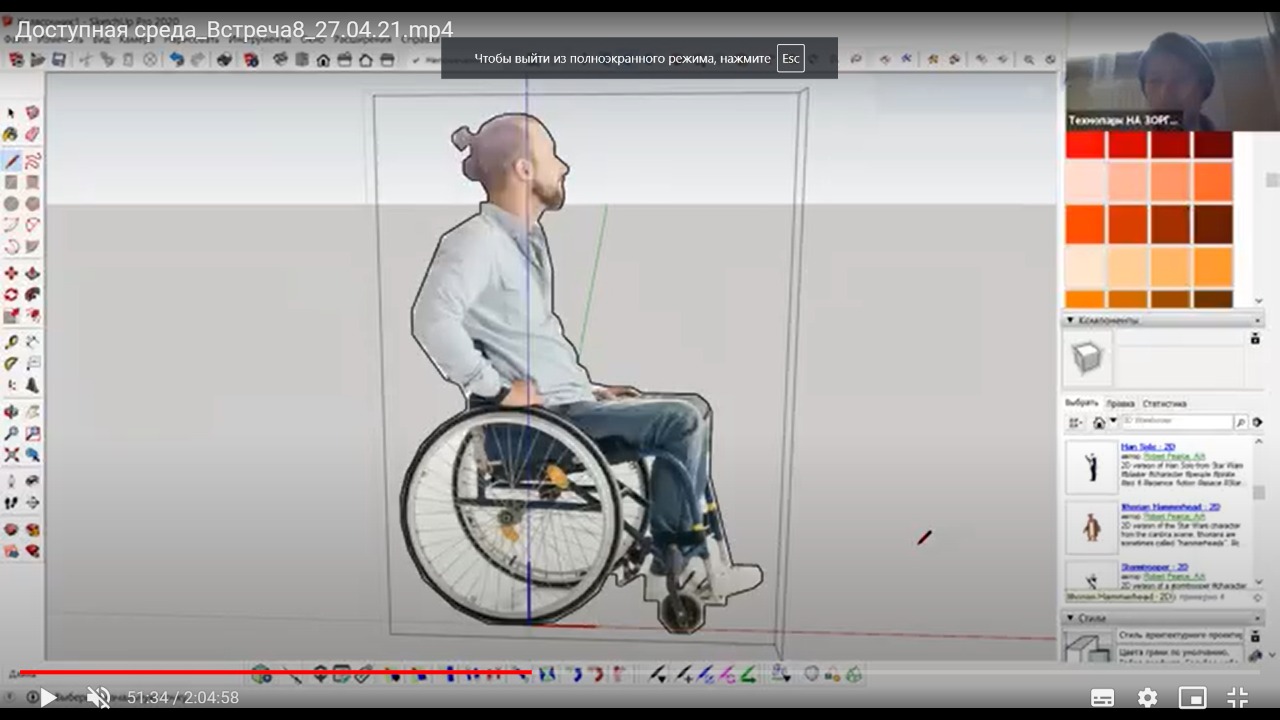Image resolution: width=1280 pixels, height=720 pixels.
Task: Switch to miniplayer mode
Action: pyautogui.click(x=1192, y=697)
